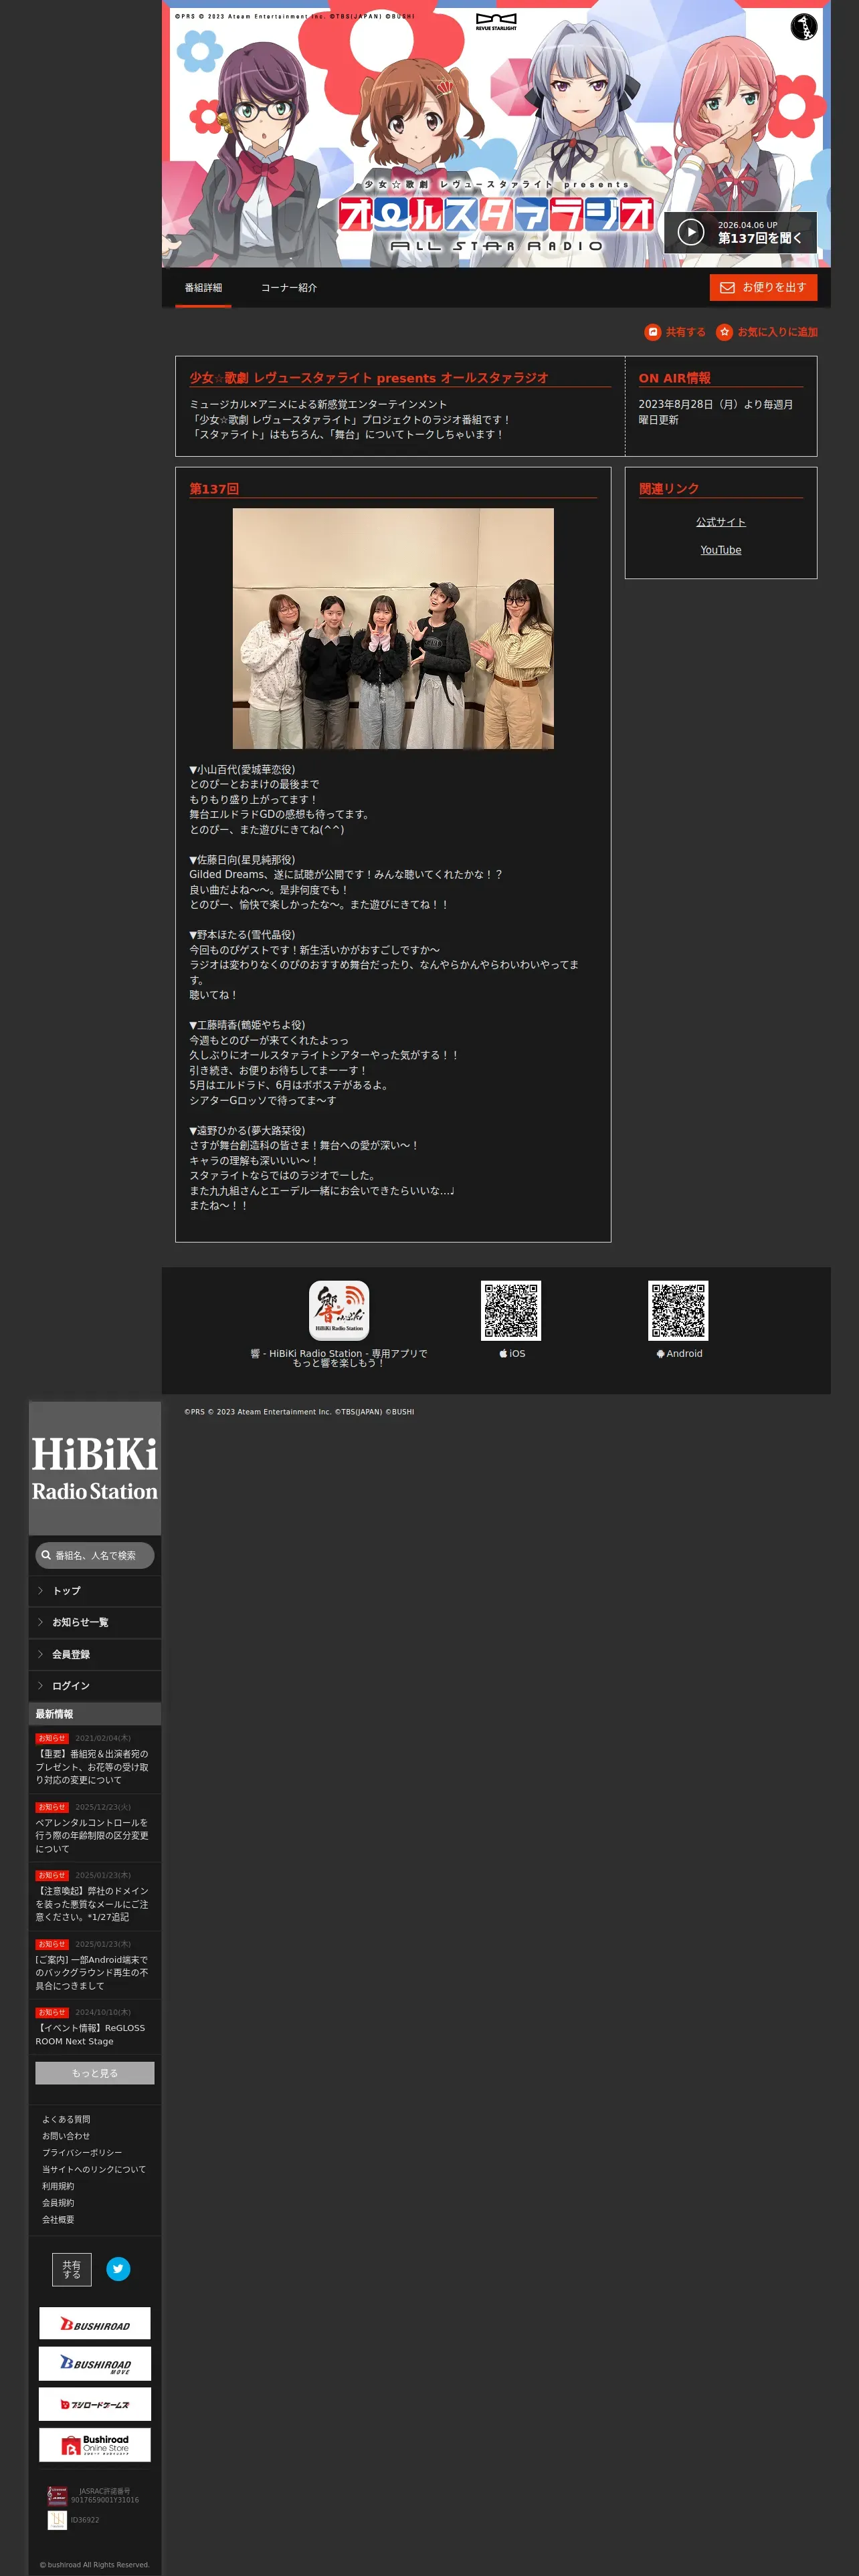Click the iOS QR code
This screenshot has height=2576, width=859.
pos(511,1310)
